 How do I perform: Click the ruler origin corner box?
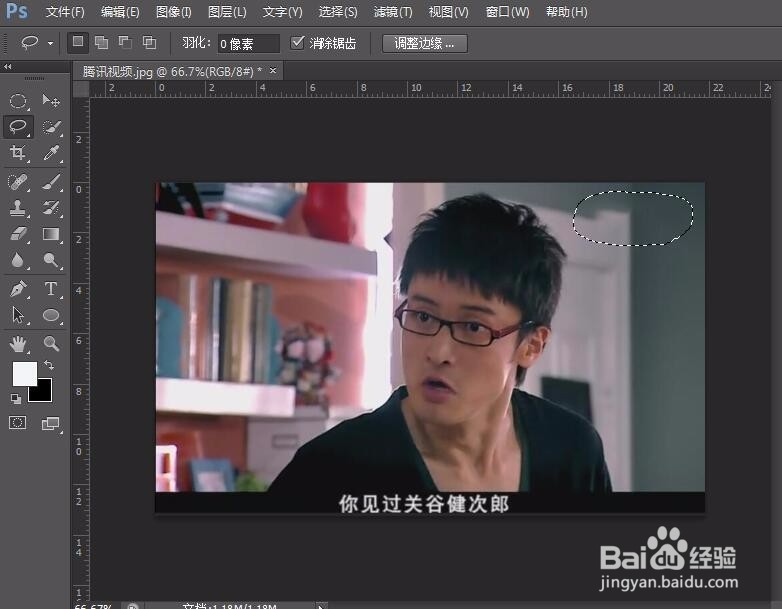[81, 89]
